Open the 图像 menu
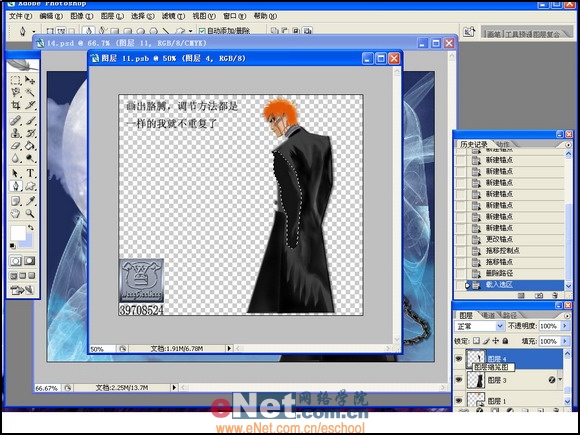The image size is (580, 435). (x=81, y=16)
